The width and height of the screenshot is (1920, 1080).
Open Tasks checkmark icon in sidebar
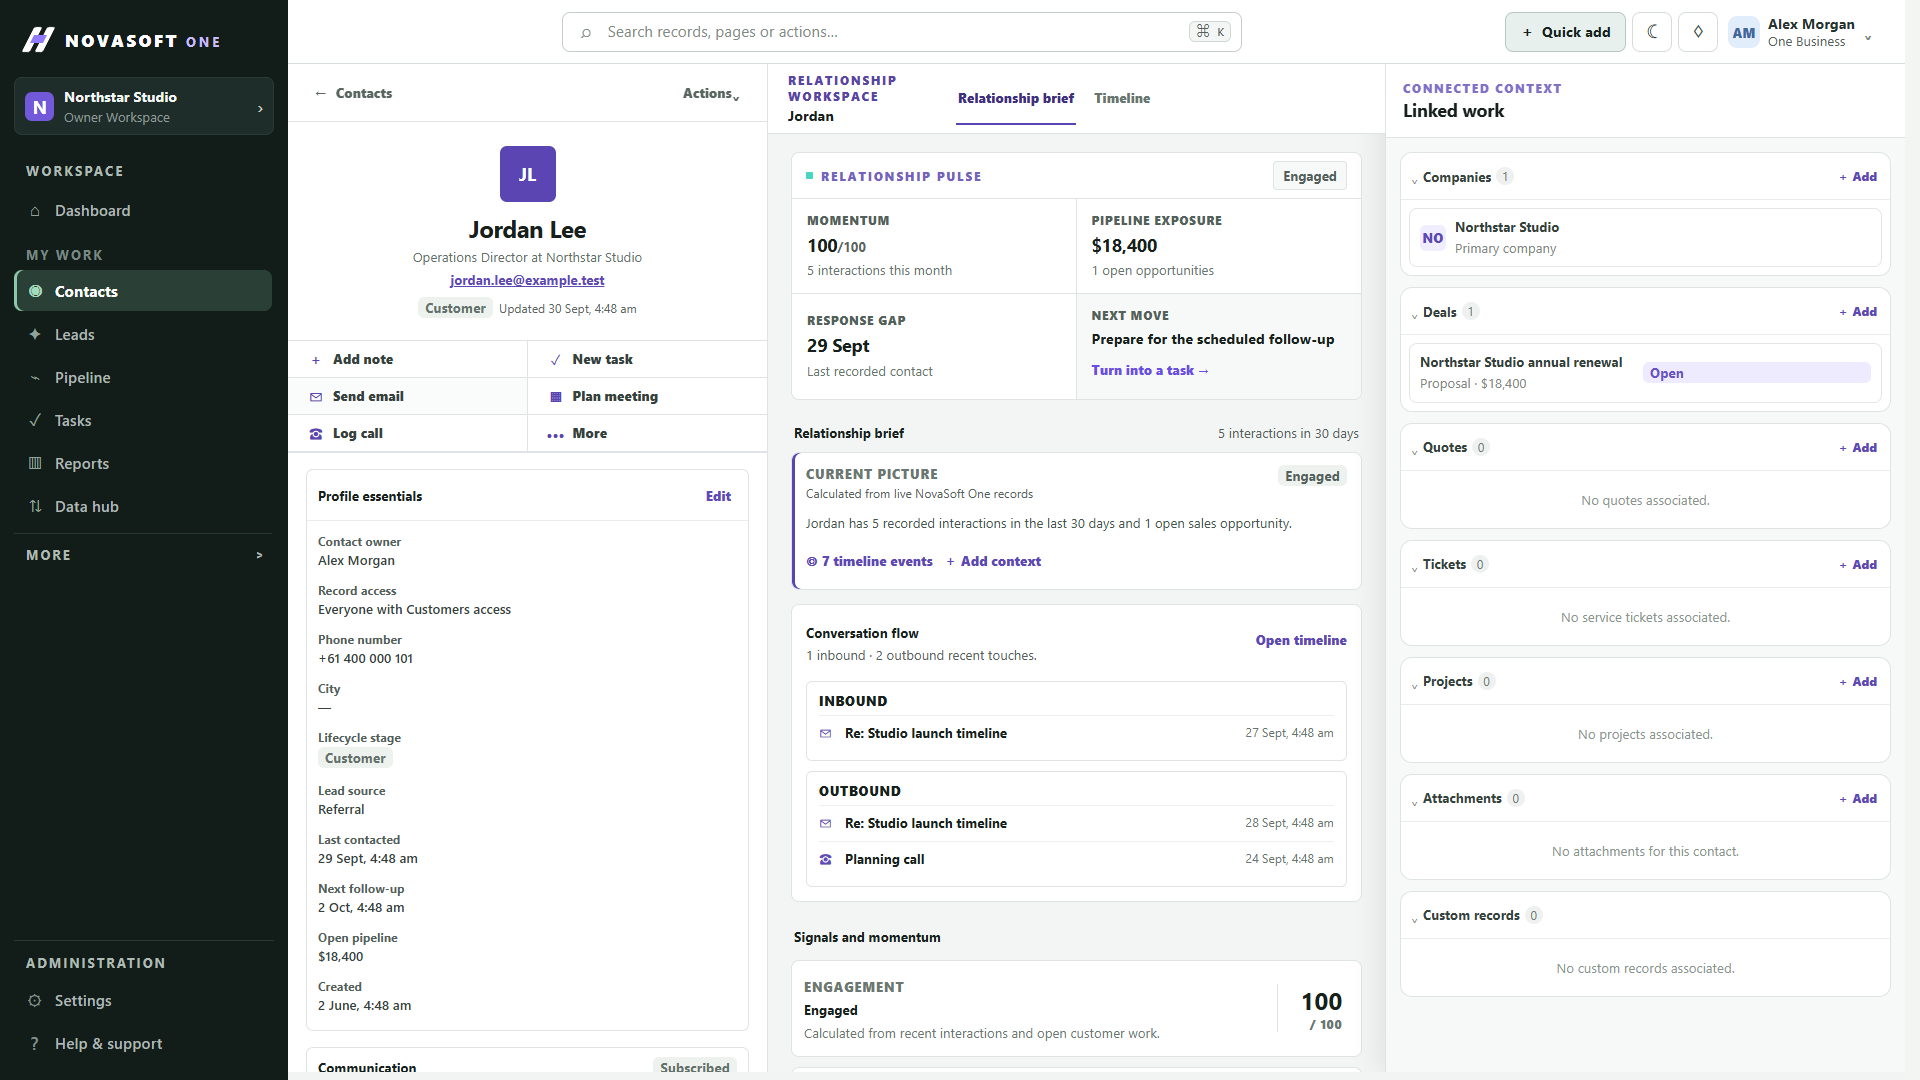click(x=36, y=420)
